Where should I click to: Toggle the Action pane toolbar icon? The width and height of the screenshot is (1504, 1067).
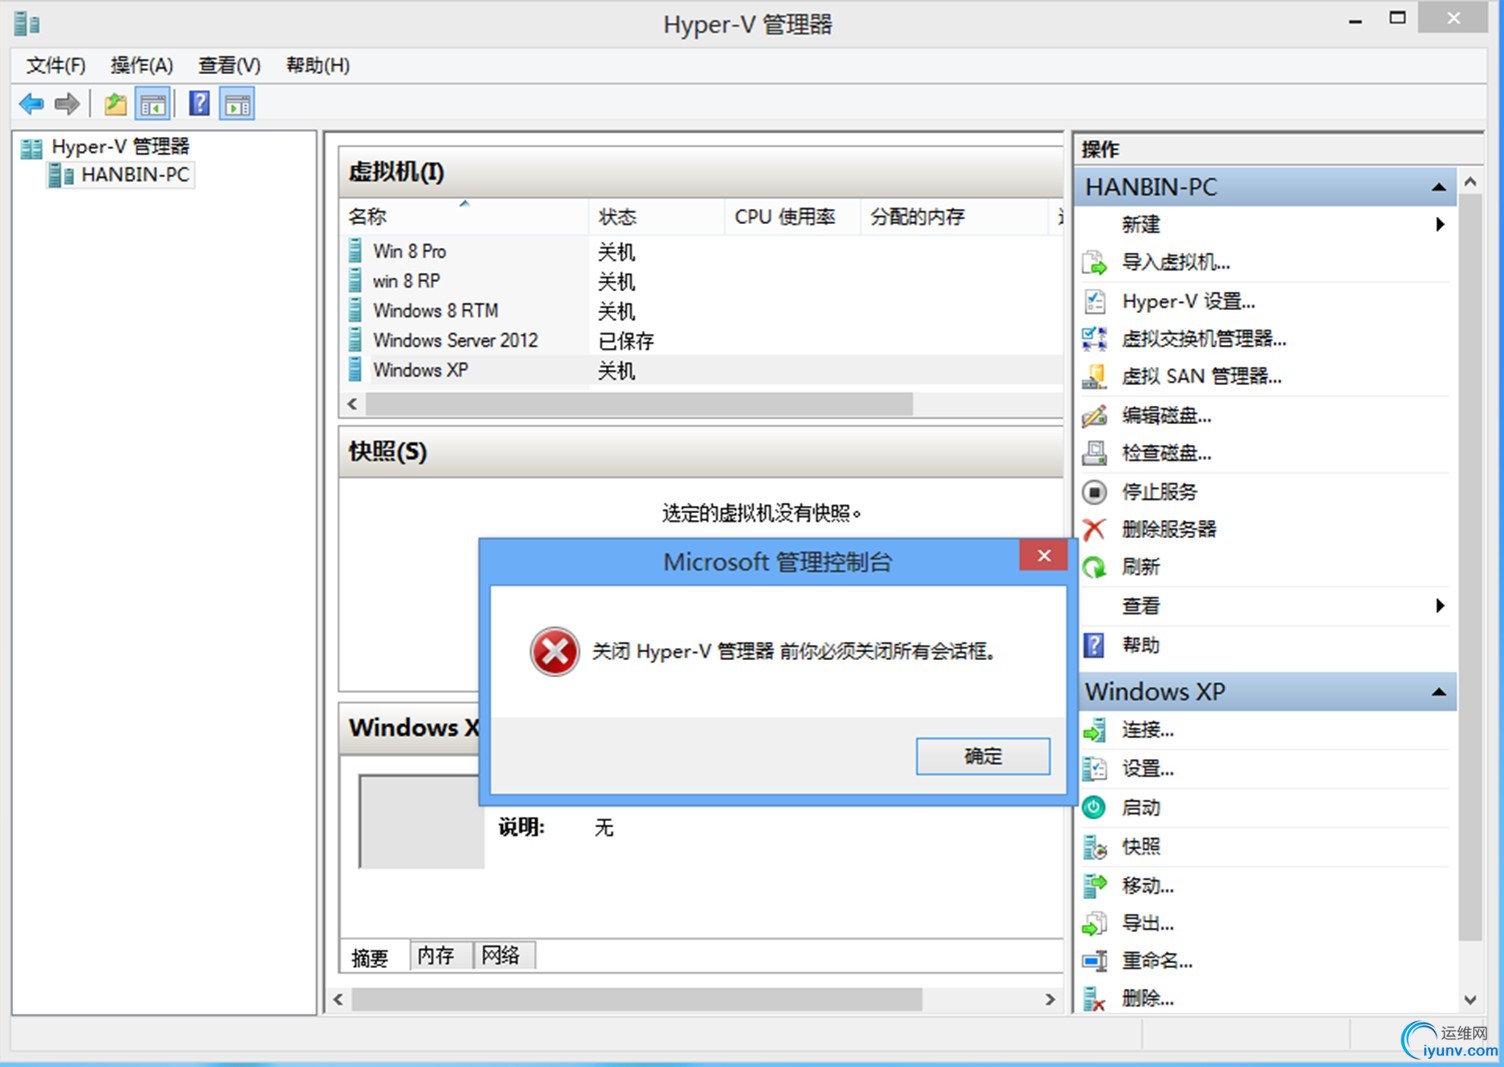pos(238,103)
